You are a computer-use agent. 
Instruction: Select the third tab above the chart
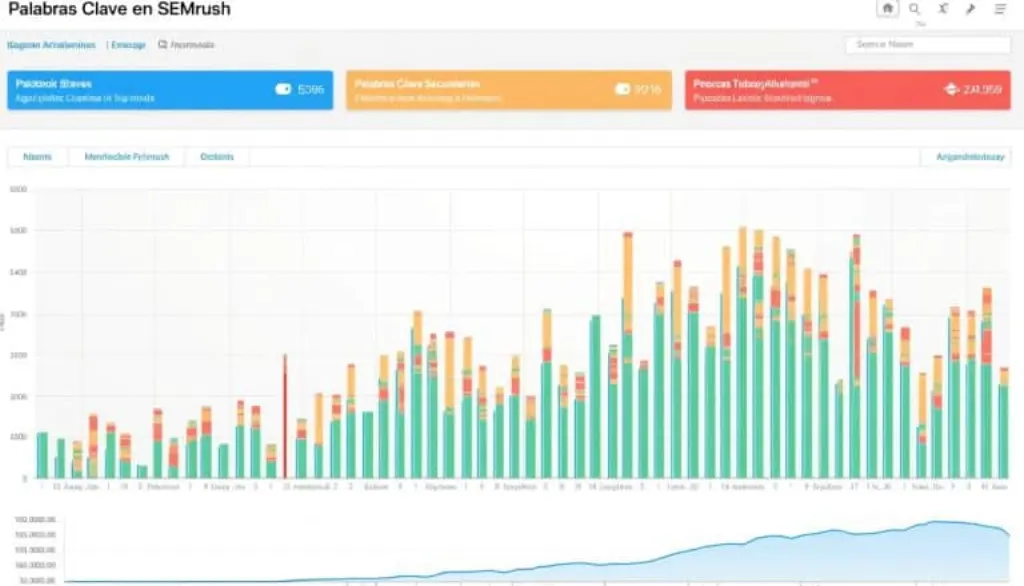[x=217, y=157]
